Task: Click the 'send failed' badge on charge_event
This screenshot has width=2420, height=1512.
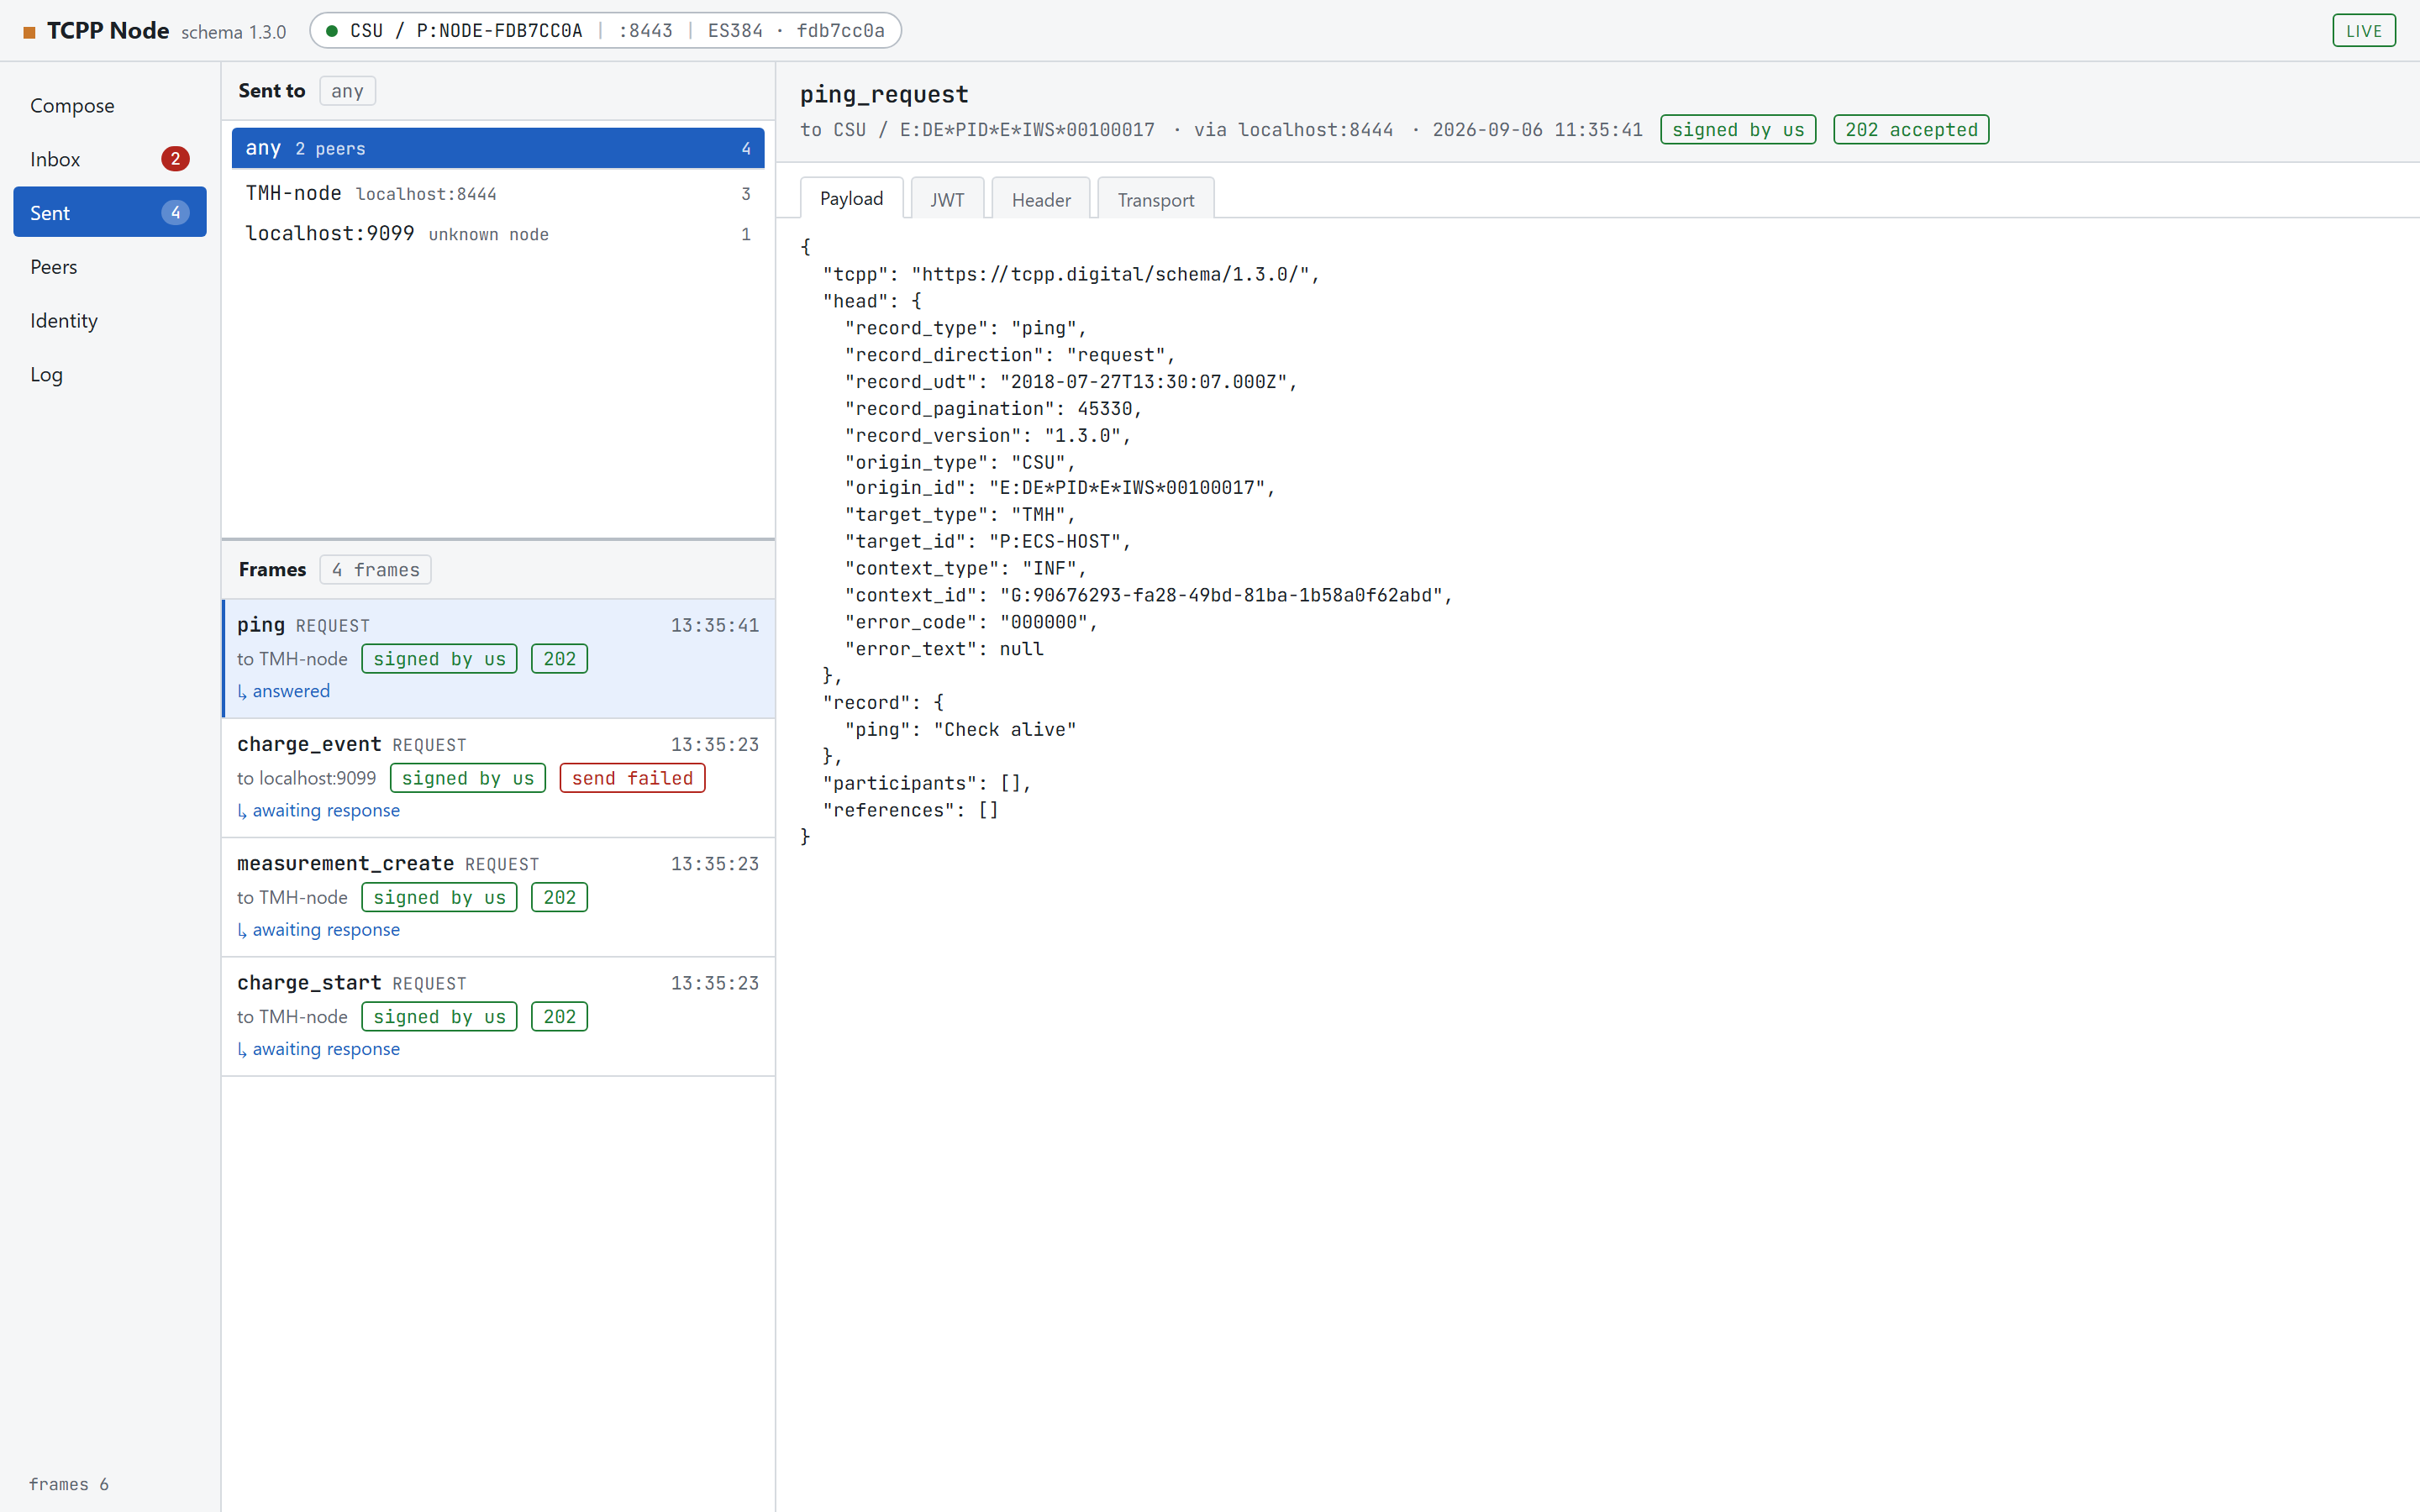Action: click(632, 778)
